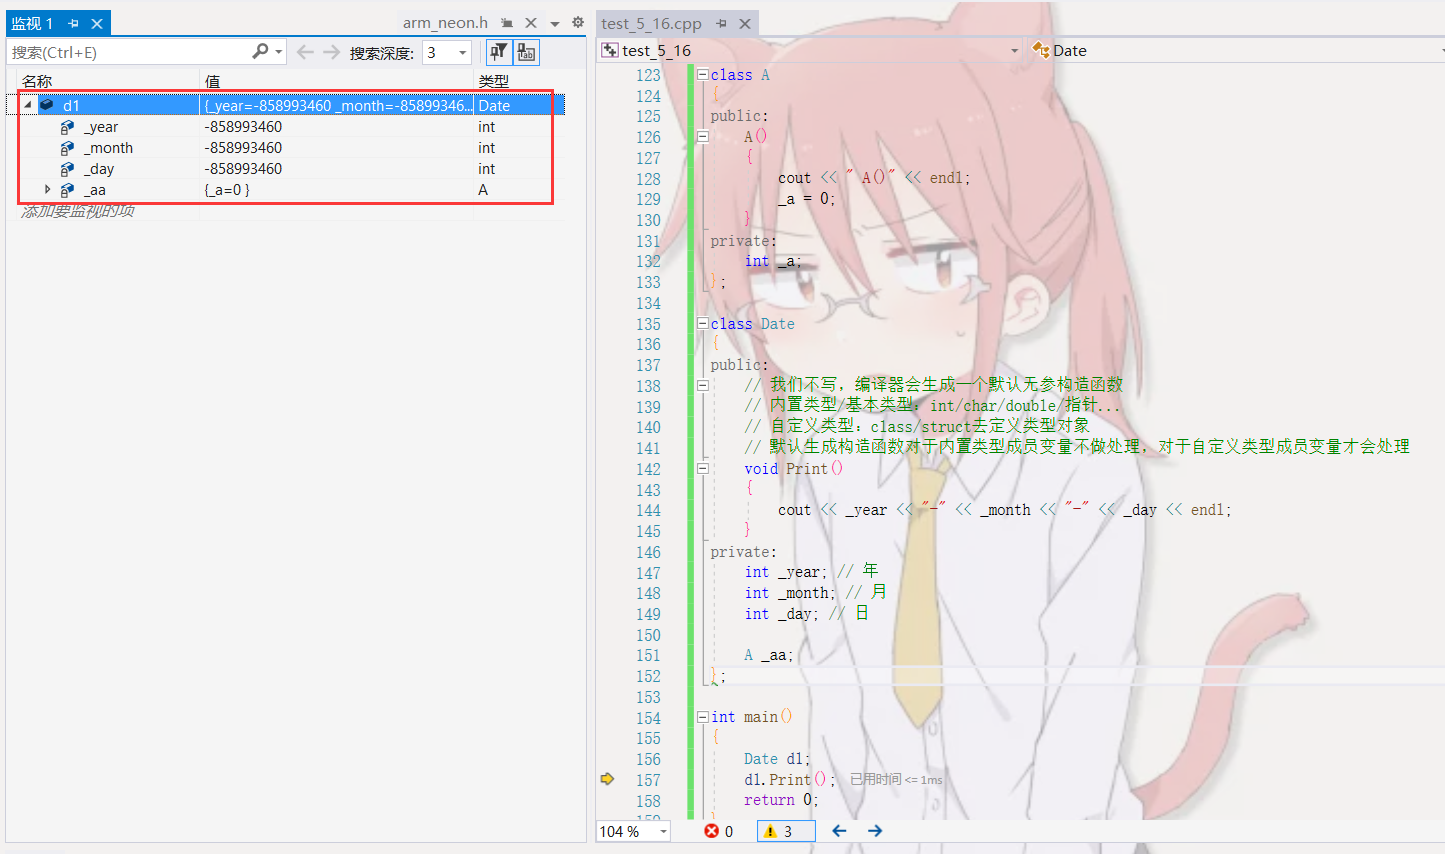Click the return 0; statement
This screenshot has width=1445, height=854.
(x=781, y=800)
